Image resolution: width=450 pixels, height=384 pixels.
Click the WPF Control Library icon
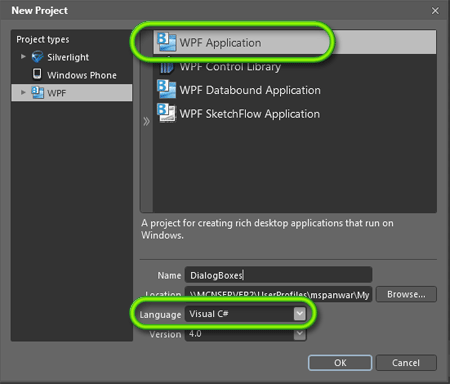166,67
